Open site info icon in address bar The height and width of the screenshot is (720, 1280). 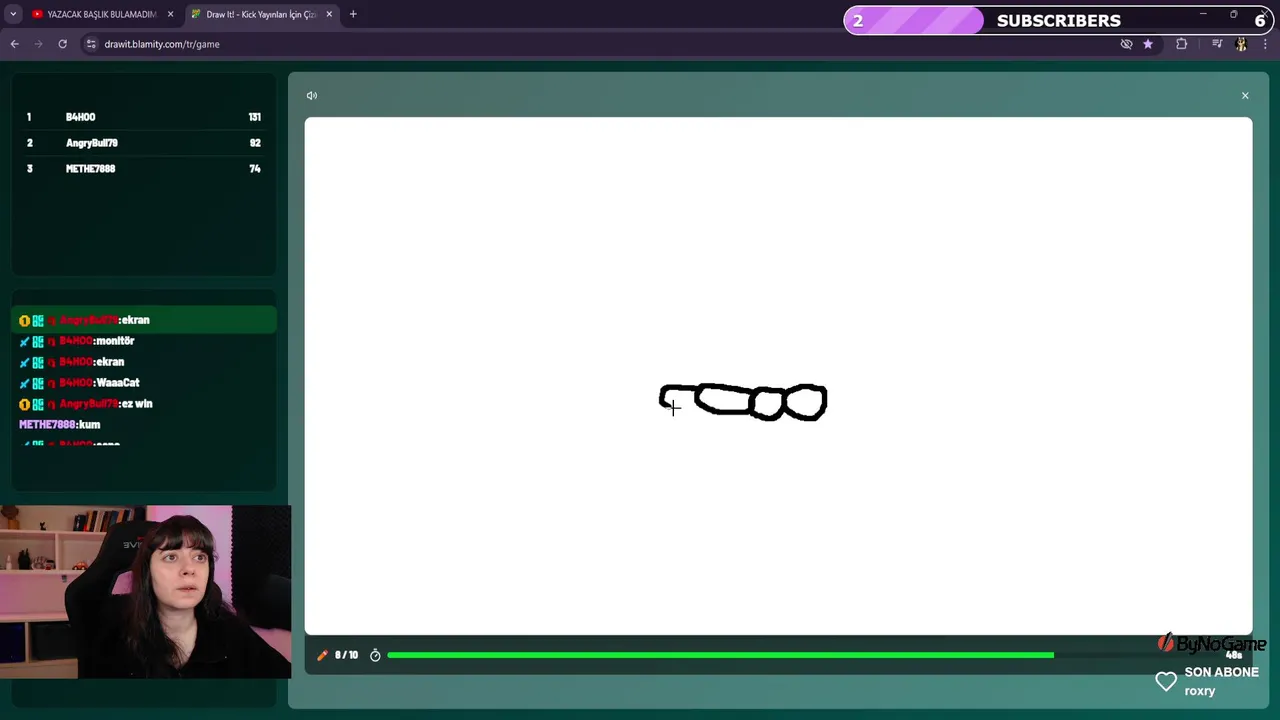point(91,44)
